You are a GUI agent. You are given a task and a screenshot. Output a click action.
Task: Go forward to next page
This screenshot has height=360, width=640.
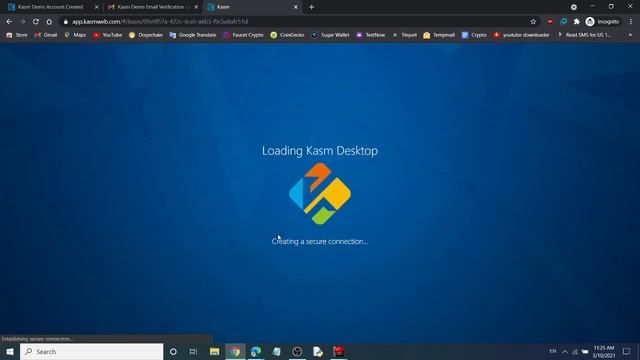coord(22,22)
